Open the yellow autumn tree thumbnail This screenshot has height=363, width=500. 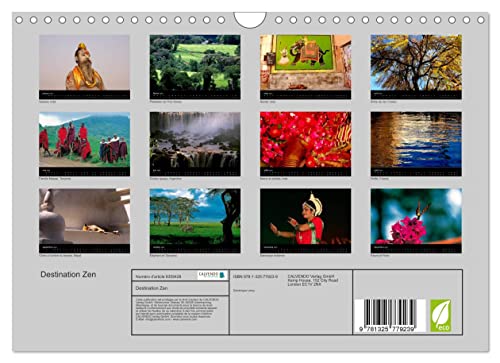[x=416, y=67]
